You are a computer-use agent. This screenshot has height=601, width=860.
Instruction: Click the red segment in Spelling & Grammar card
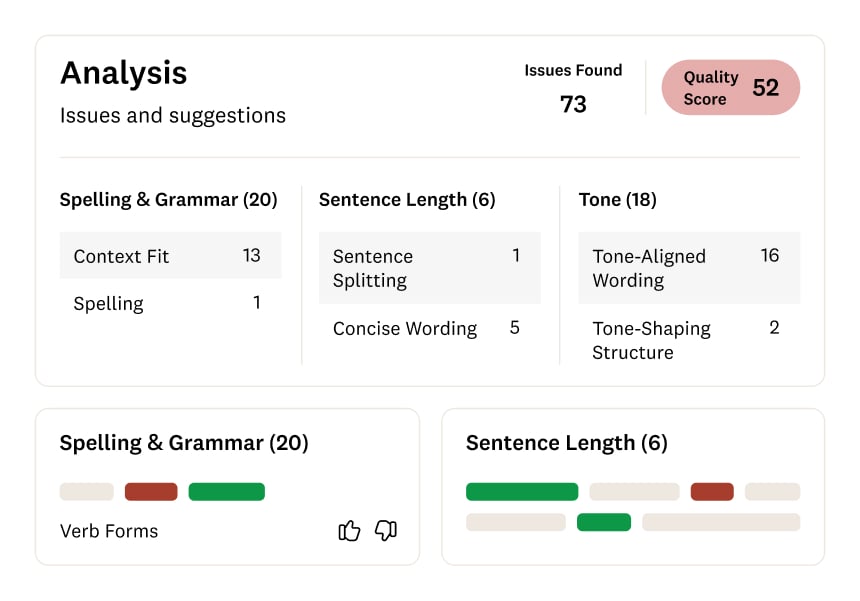tap(151, 492)
